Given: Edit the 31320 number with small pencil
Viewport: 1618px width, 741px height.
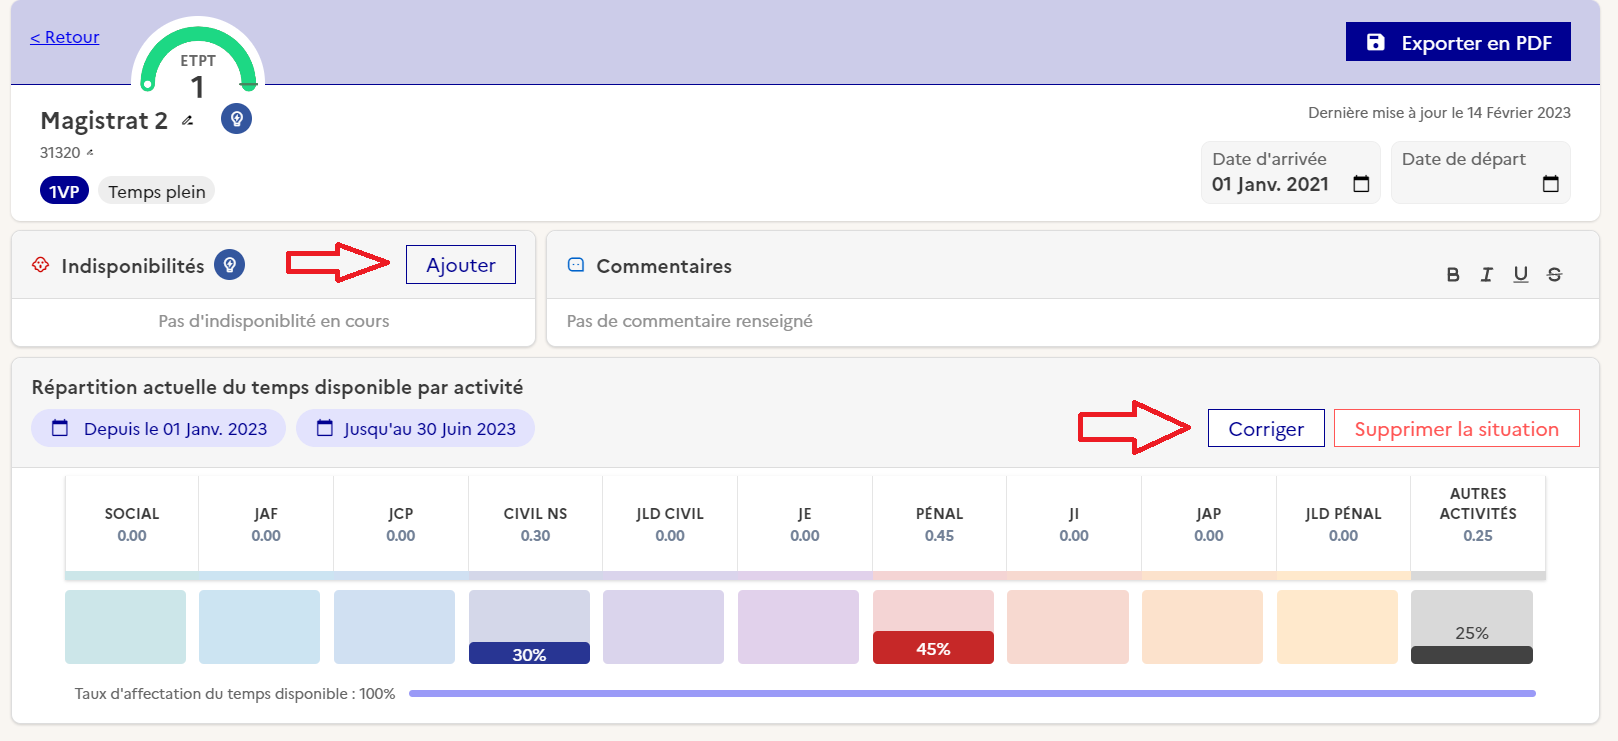Looking at the screenshot, I should tap(90, 153).
